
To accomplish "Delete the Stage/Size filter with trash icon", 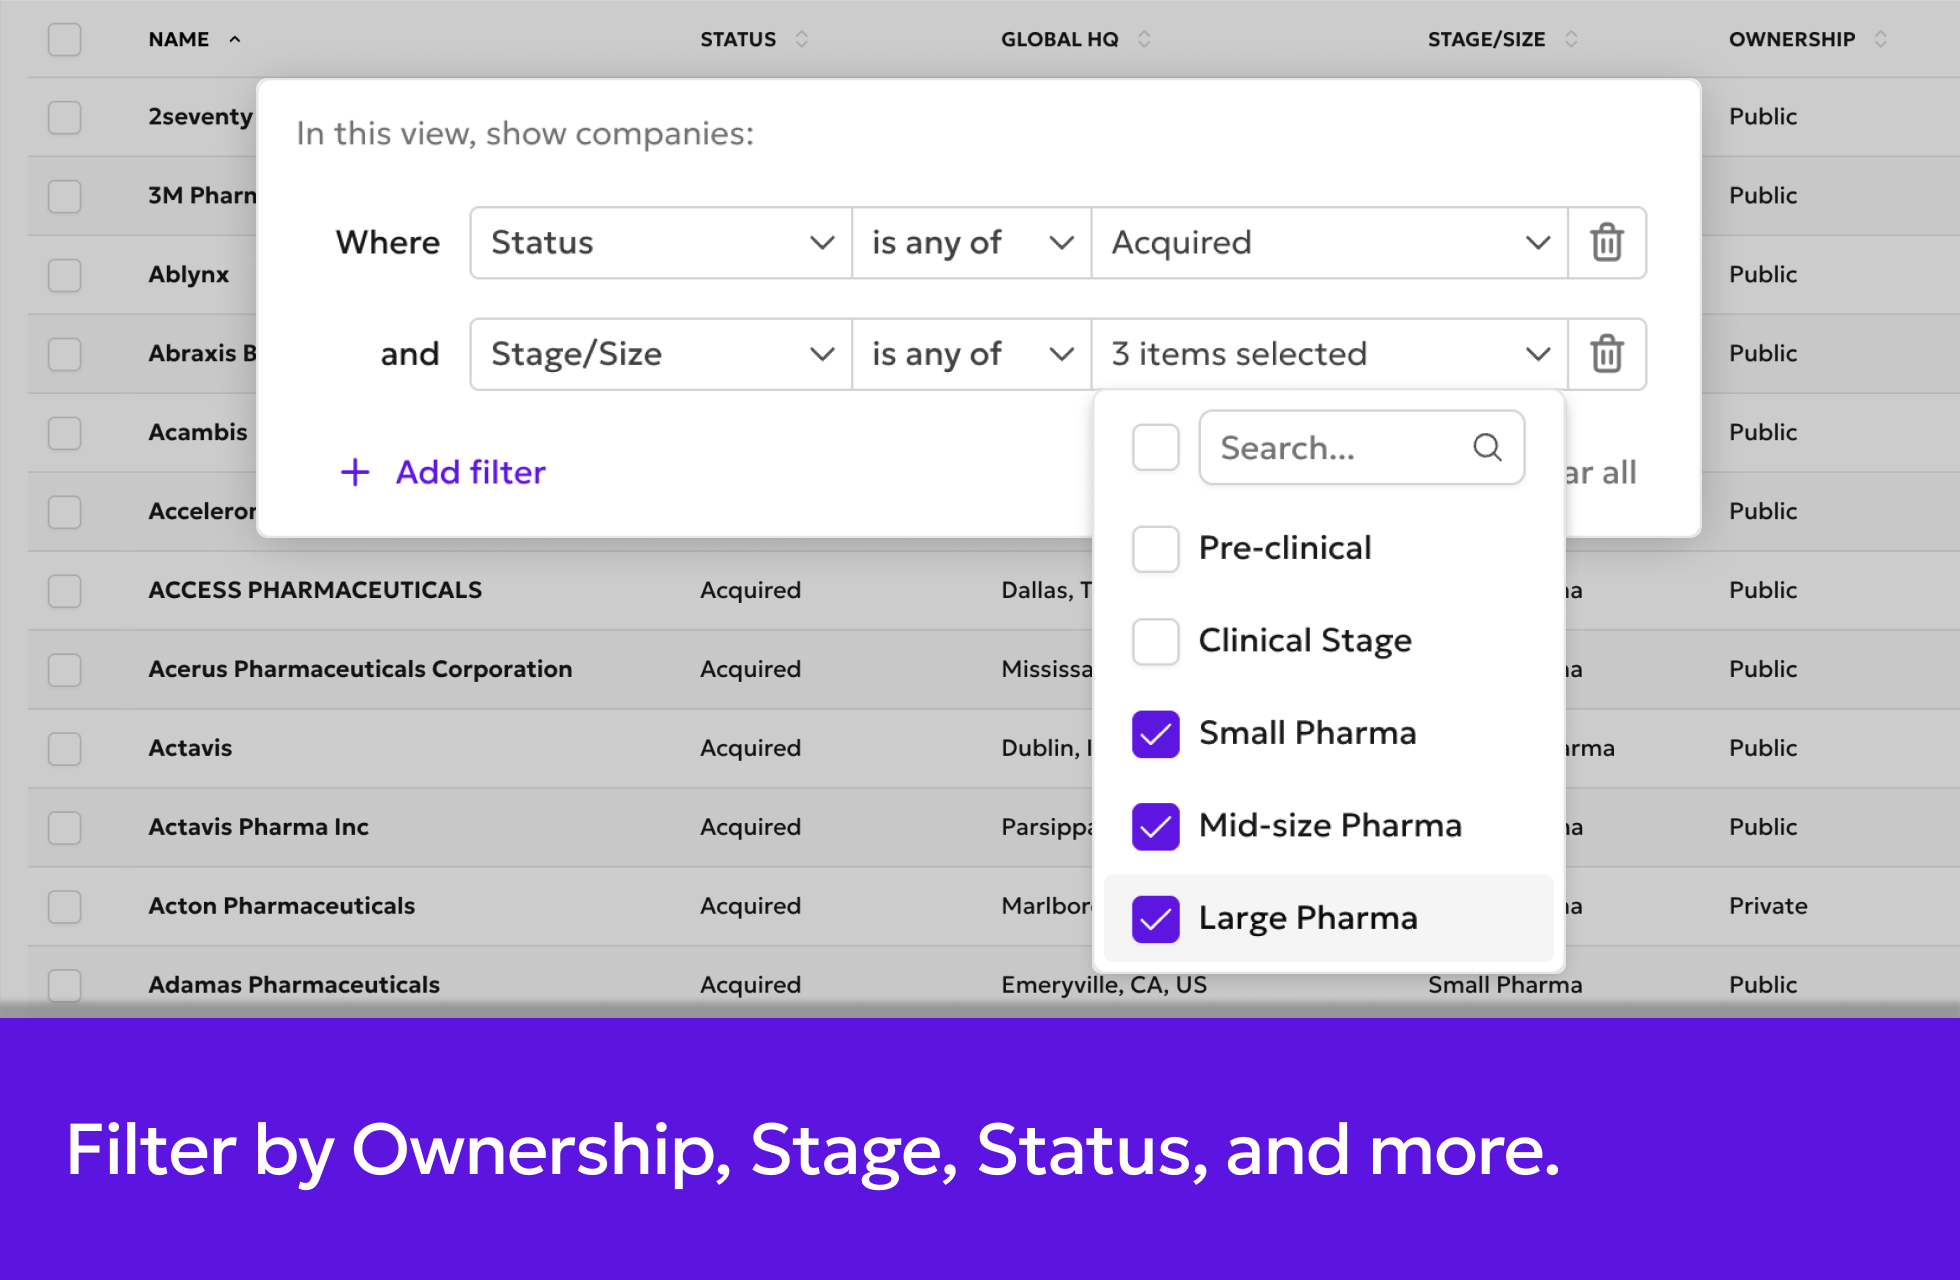I will pyautogui.click(x=1607, y=354).
